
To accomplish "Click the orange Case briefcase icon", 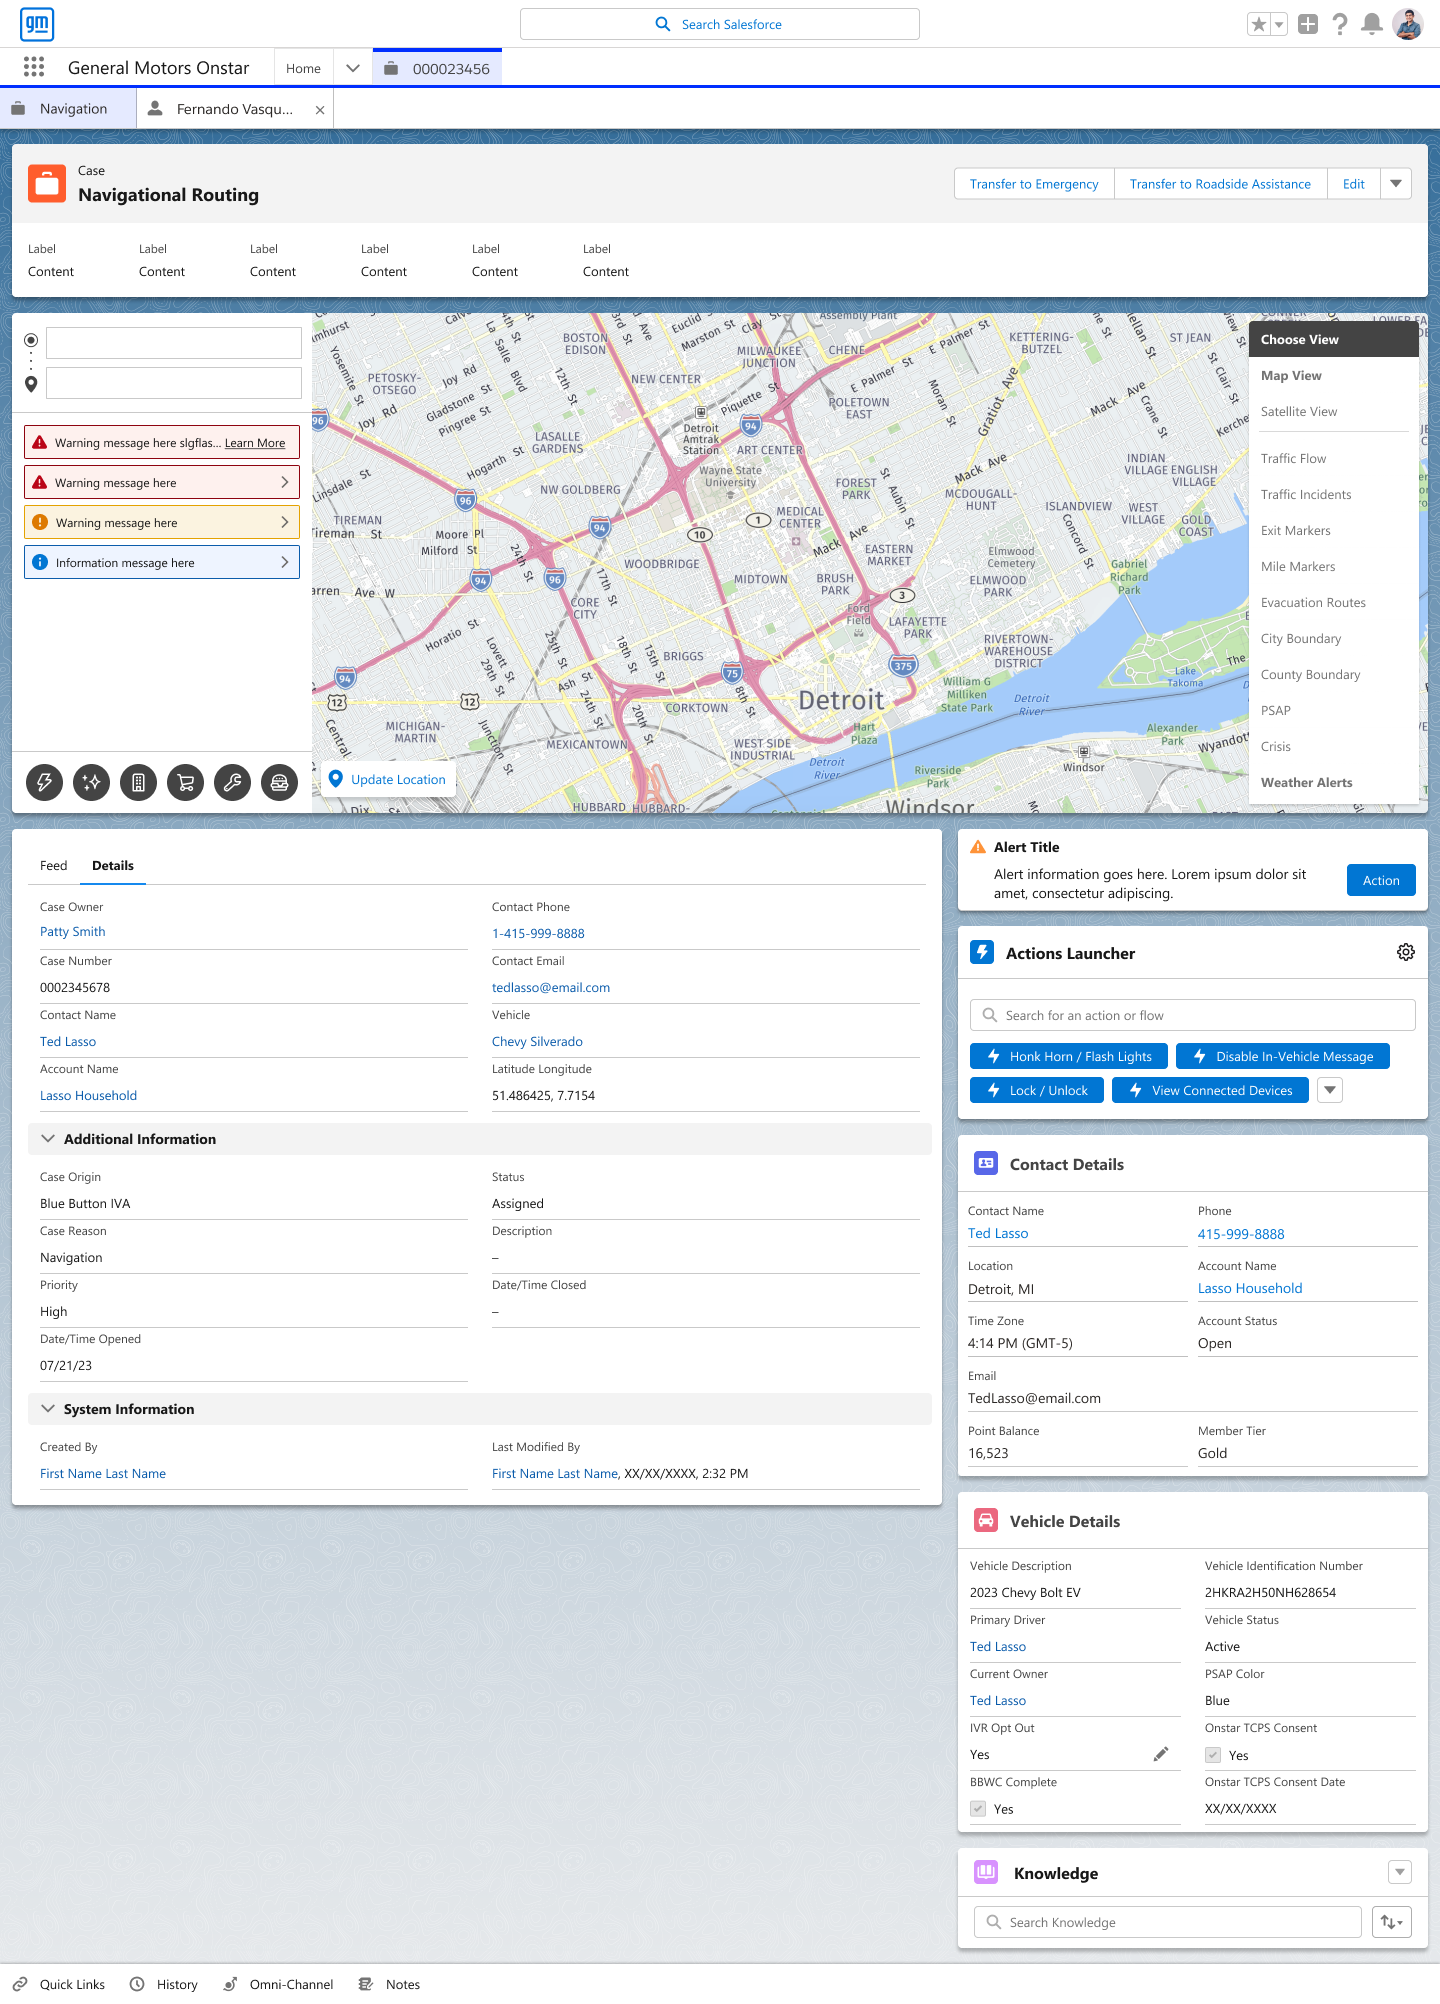I will (x=47, y=184).
